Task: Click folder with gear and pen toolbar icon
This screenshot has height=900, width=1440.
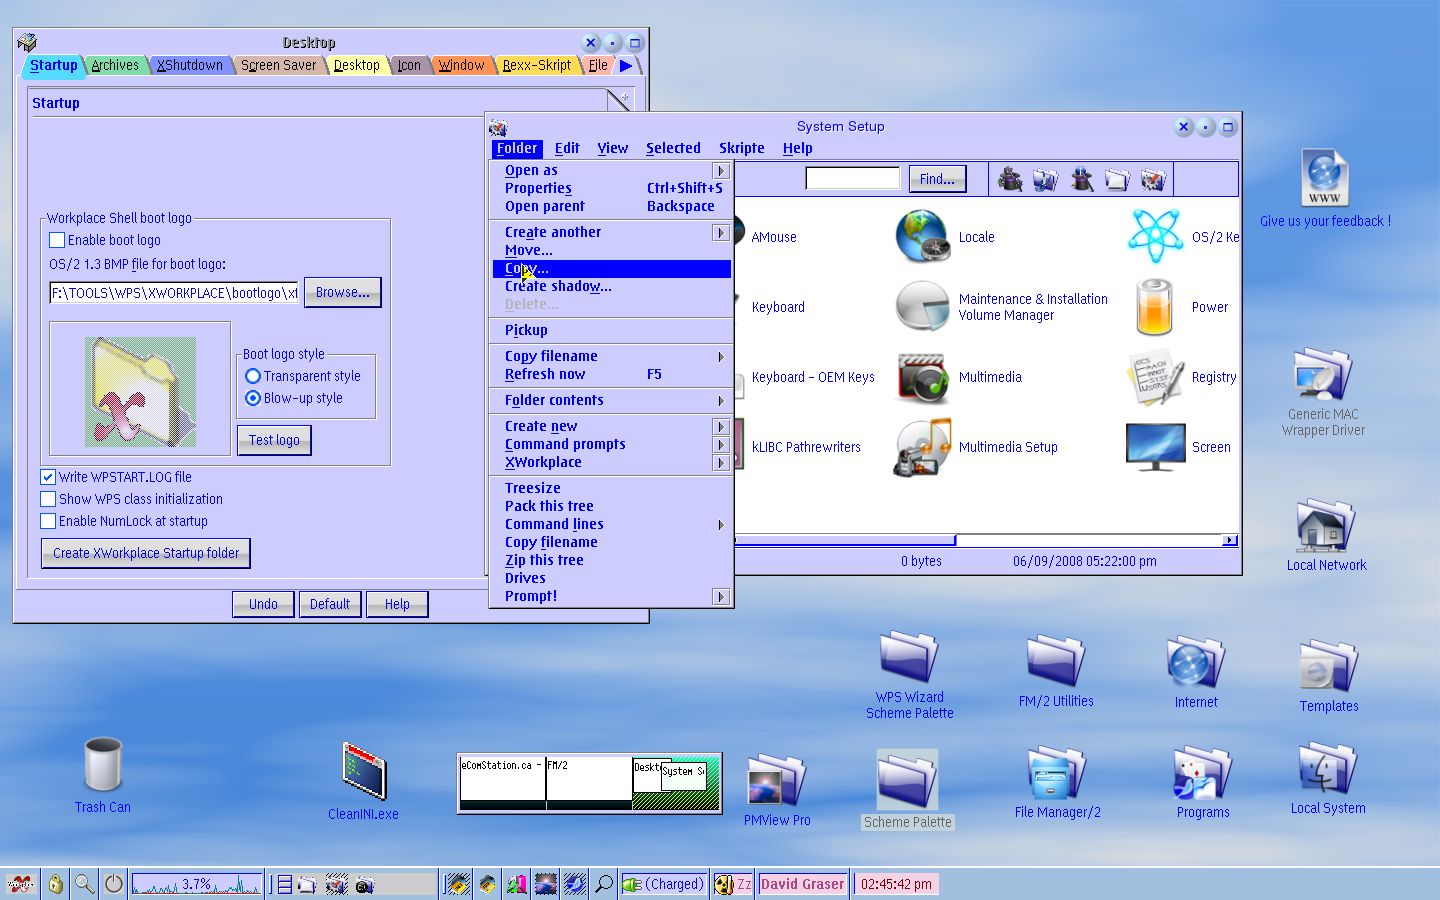Action: point(1152,179)
